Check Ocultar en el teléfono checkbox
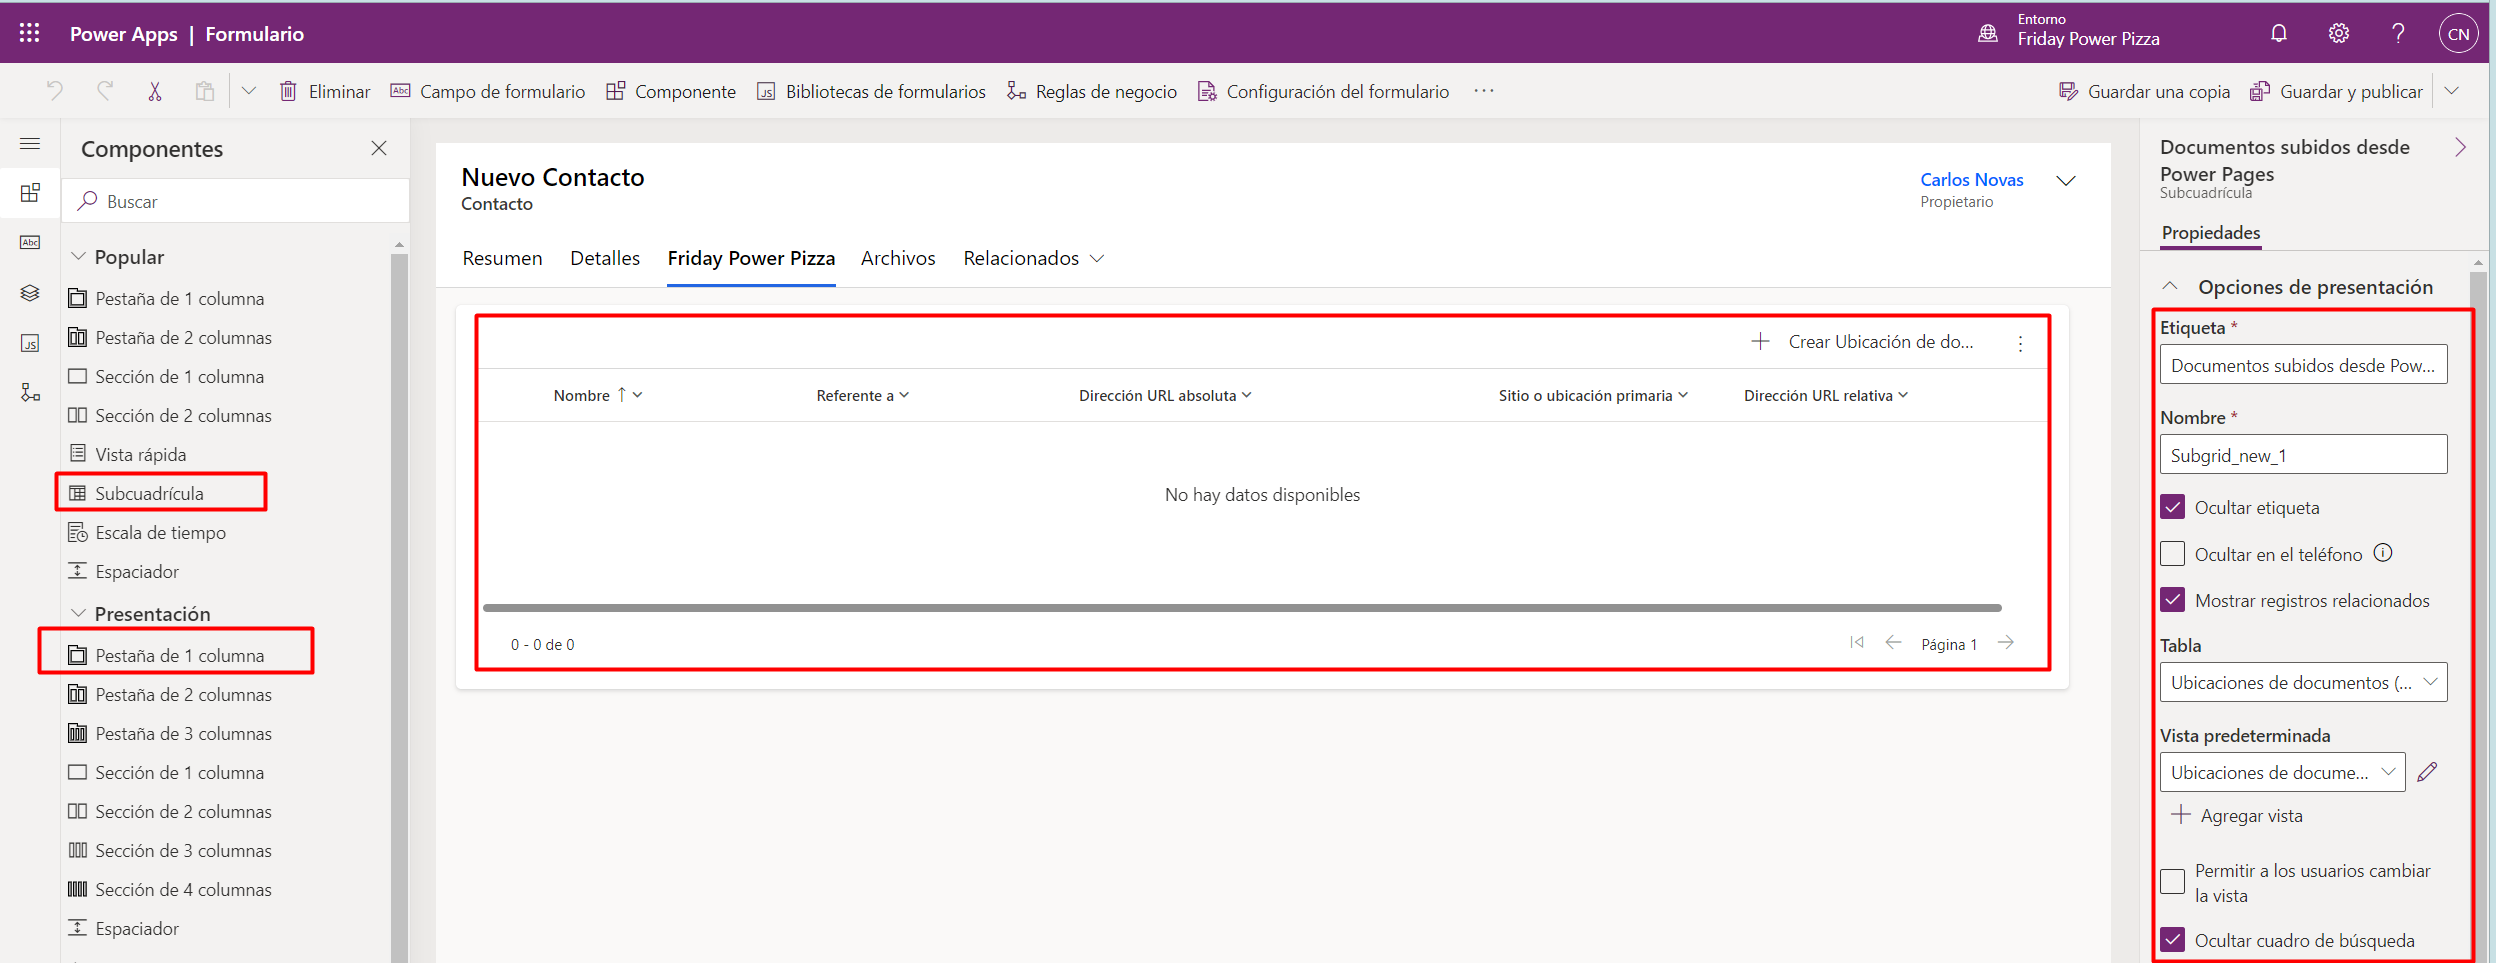 pos(2172,554)
